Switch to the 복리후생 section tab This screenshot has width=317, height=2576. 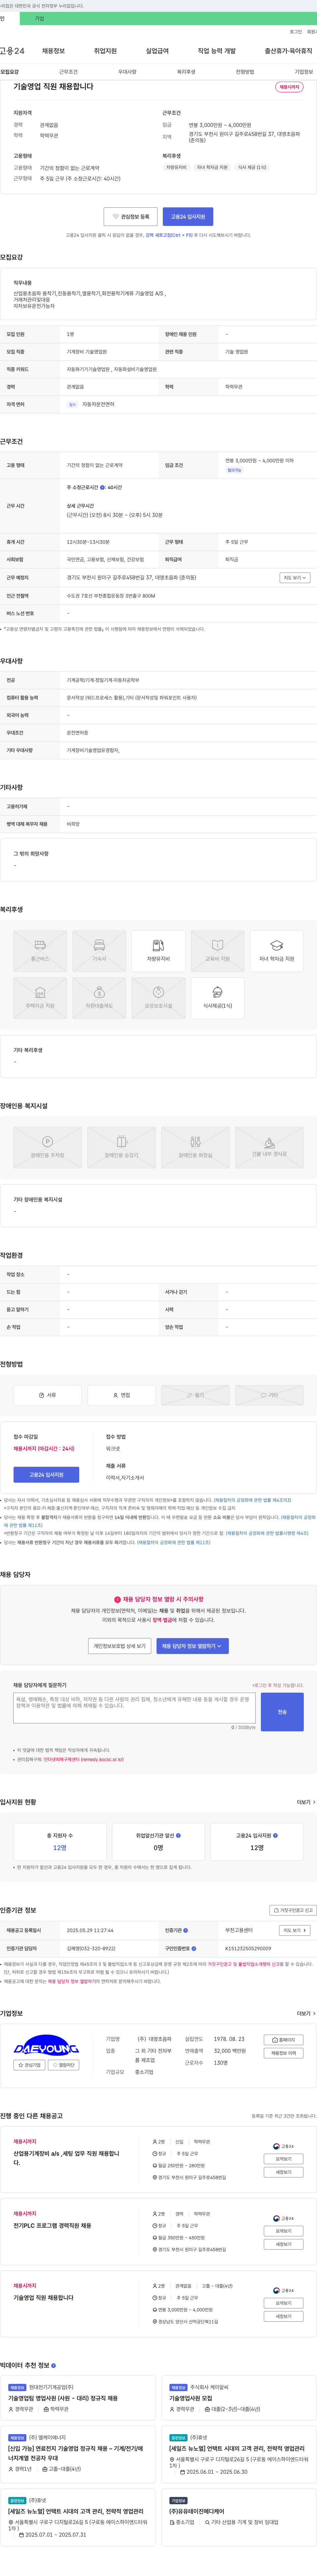pos(186,72)
